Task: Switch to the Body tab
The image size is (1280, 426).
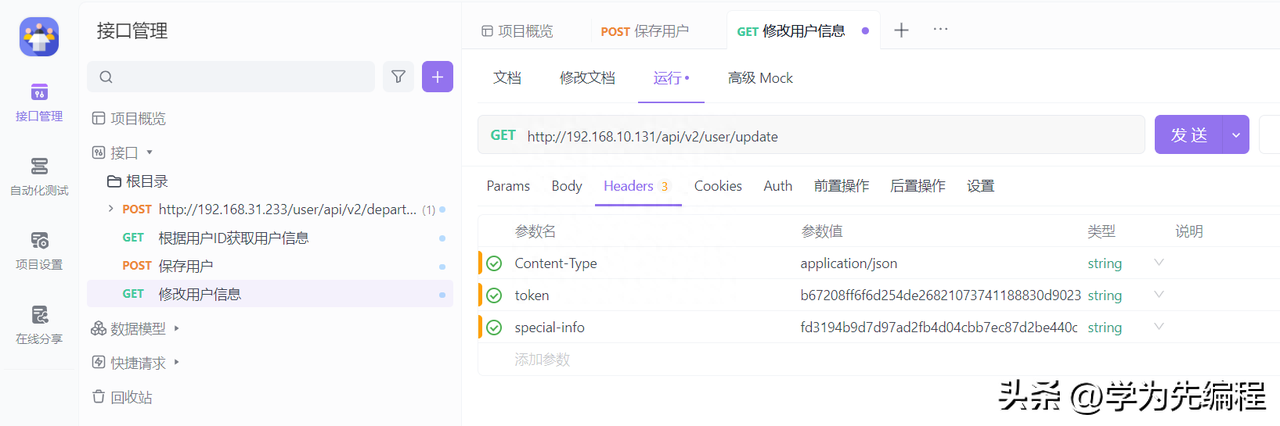Action: point(566,186)
